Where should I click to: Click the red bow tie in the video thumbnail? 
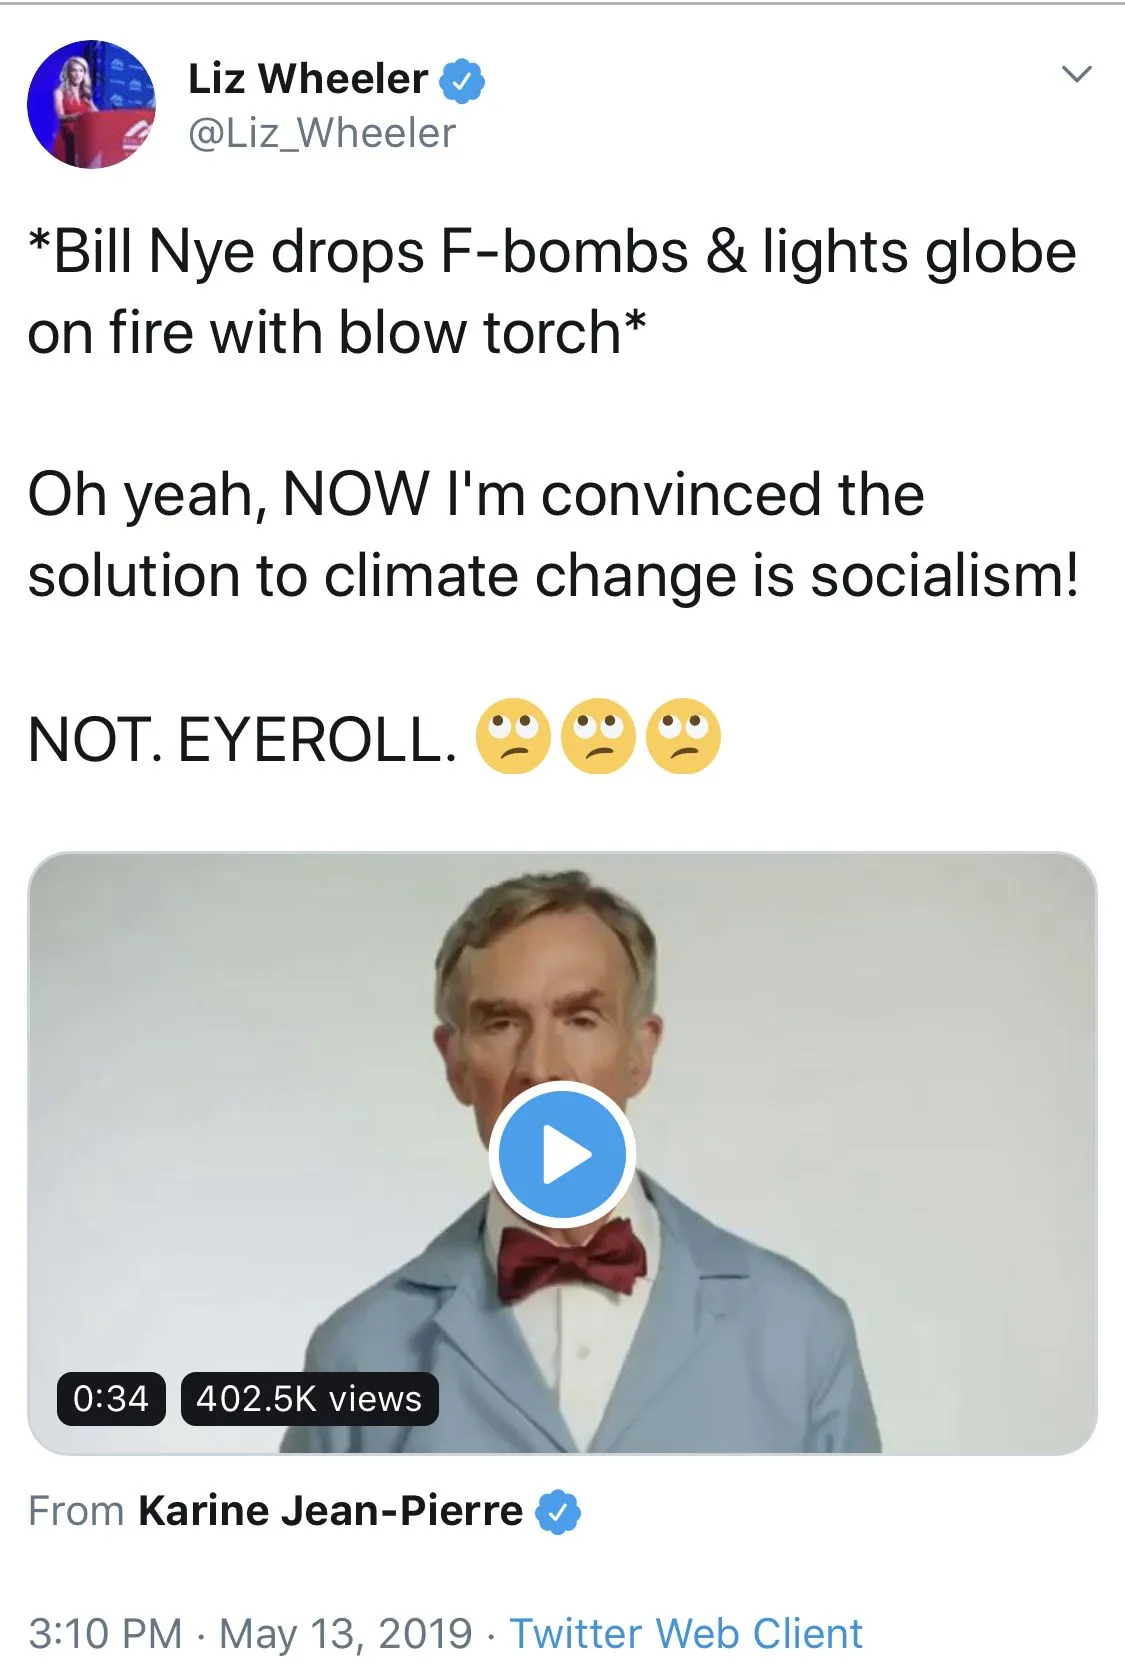(x=571, y=1257)
